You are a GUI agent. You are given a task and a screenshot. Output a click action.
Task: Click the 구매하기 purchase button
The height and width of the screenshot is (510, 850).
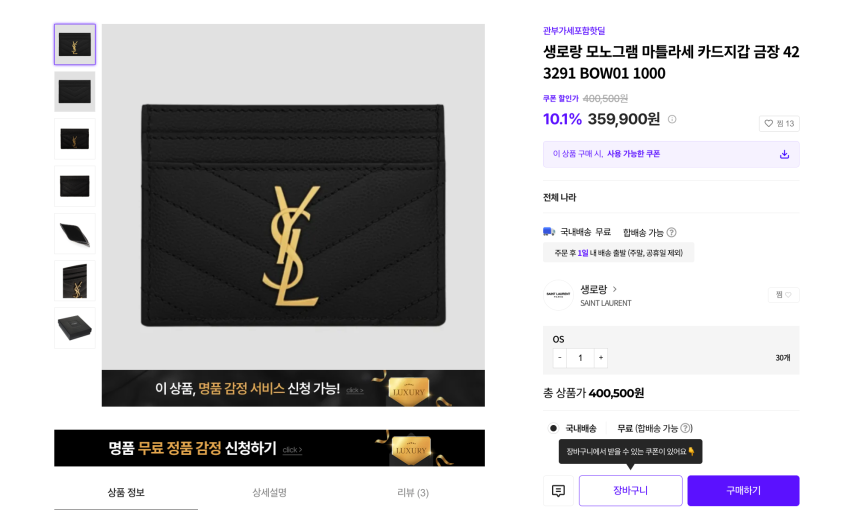743,490
